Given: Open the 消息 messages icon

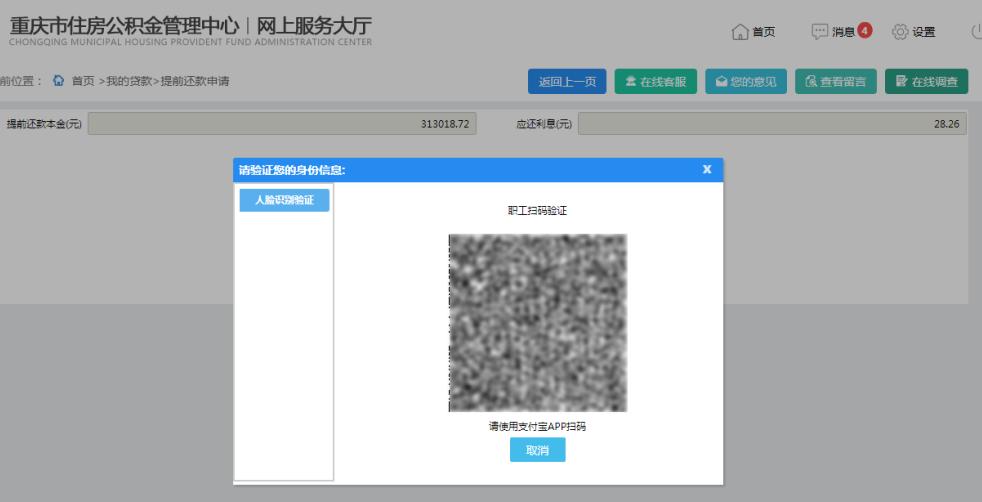Looking at the screenshot, I should click(820, 31).
